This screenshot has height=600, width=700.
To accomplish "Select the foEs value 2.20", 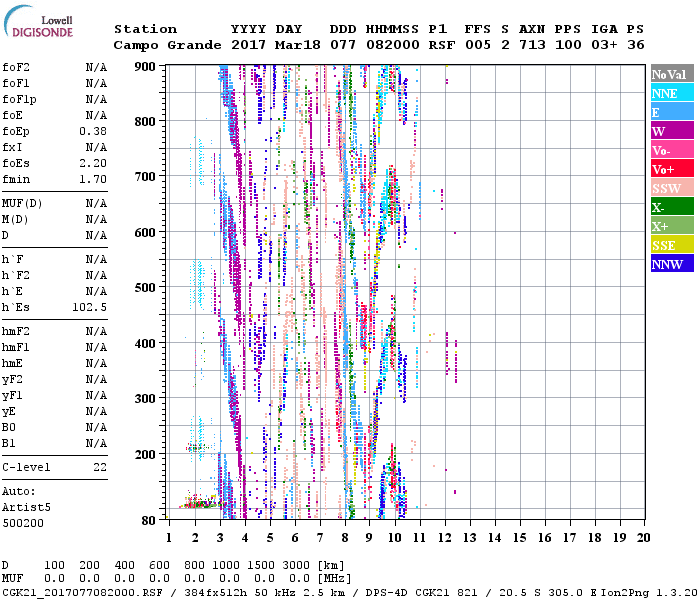I will point(93,163).
